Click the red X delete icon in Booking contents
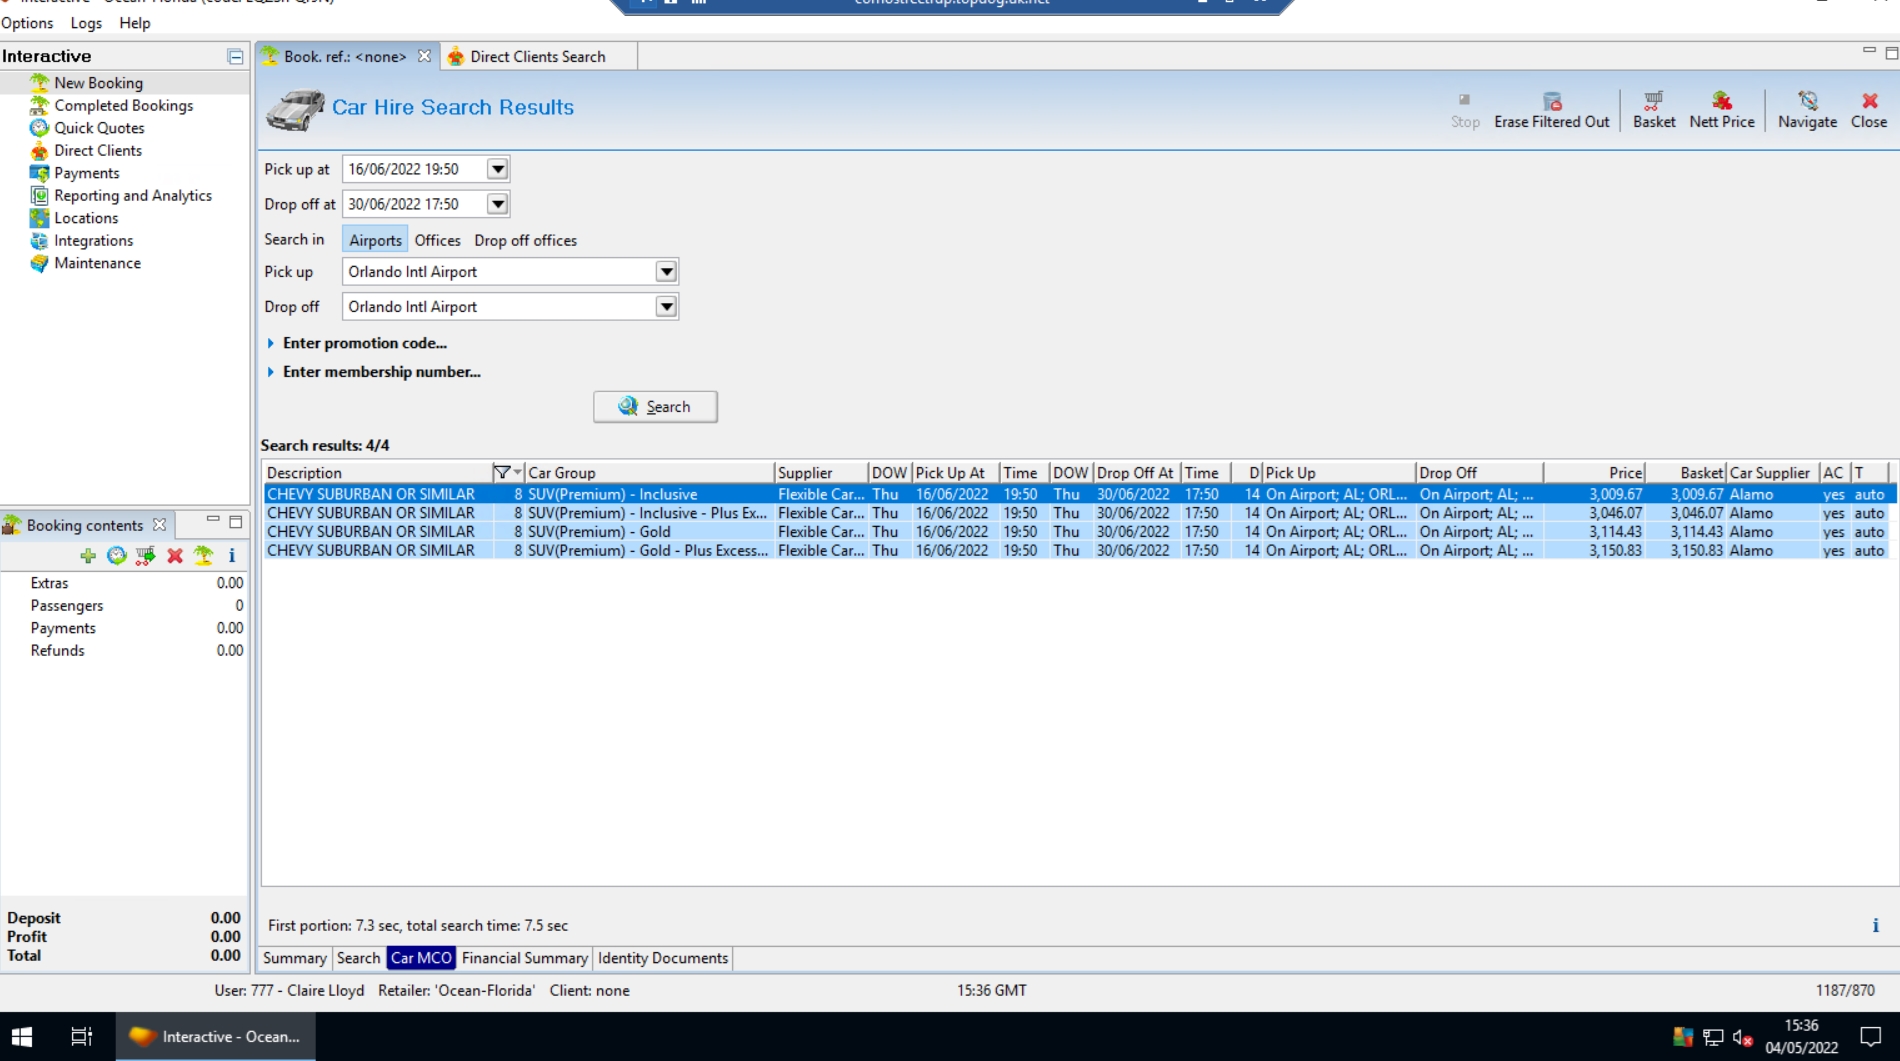 click(x=175, y=556)
